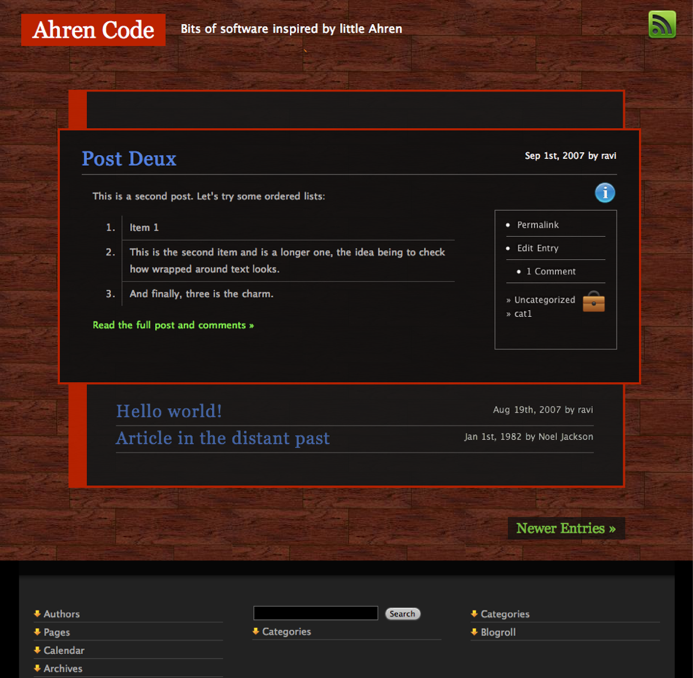Image resolution: width=693 pixels, height=678 pixels.
Task: Open the Hello world! post
Action: click(169, 411)
